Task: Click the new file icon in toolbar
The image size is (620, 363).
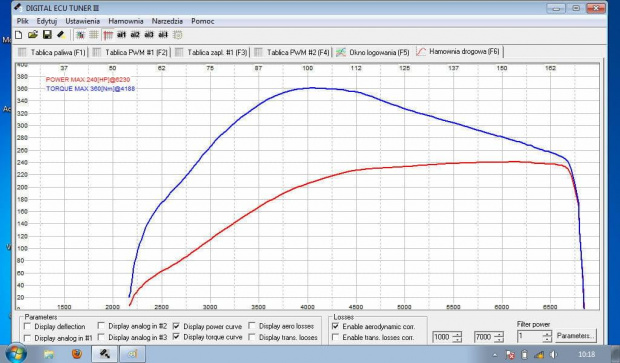Action: 19,35
